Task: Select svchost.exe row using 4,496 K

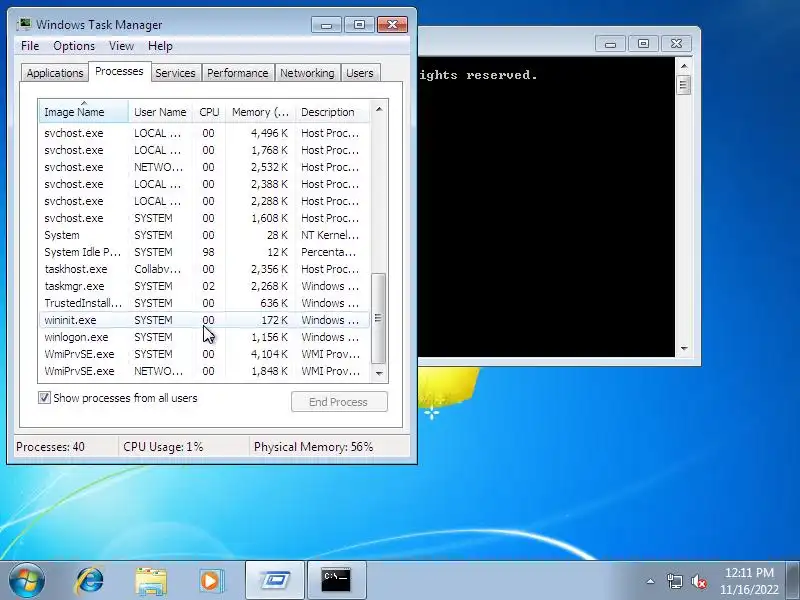Action: coord(204,133)
